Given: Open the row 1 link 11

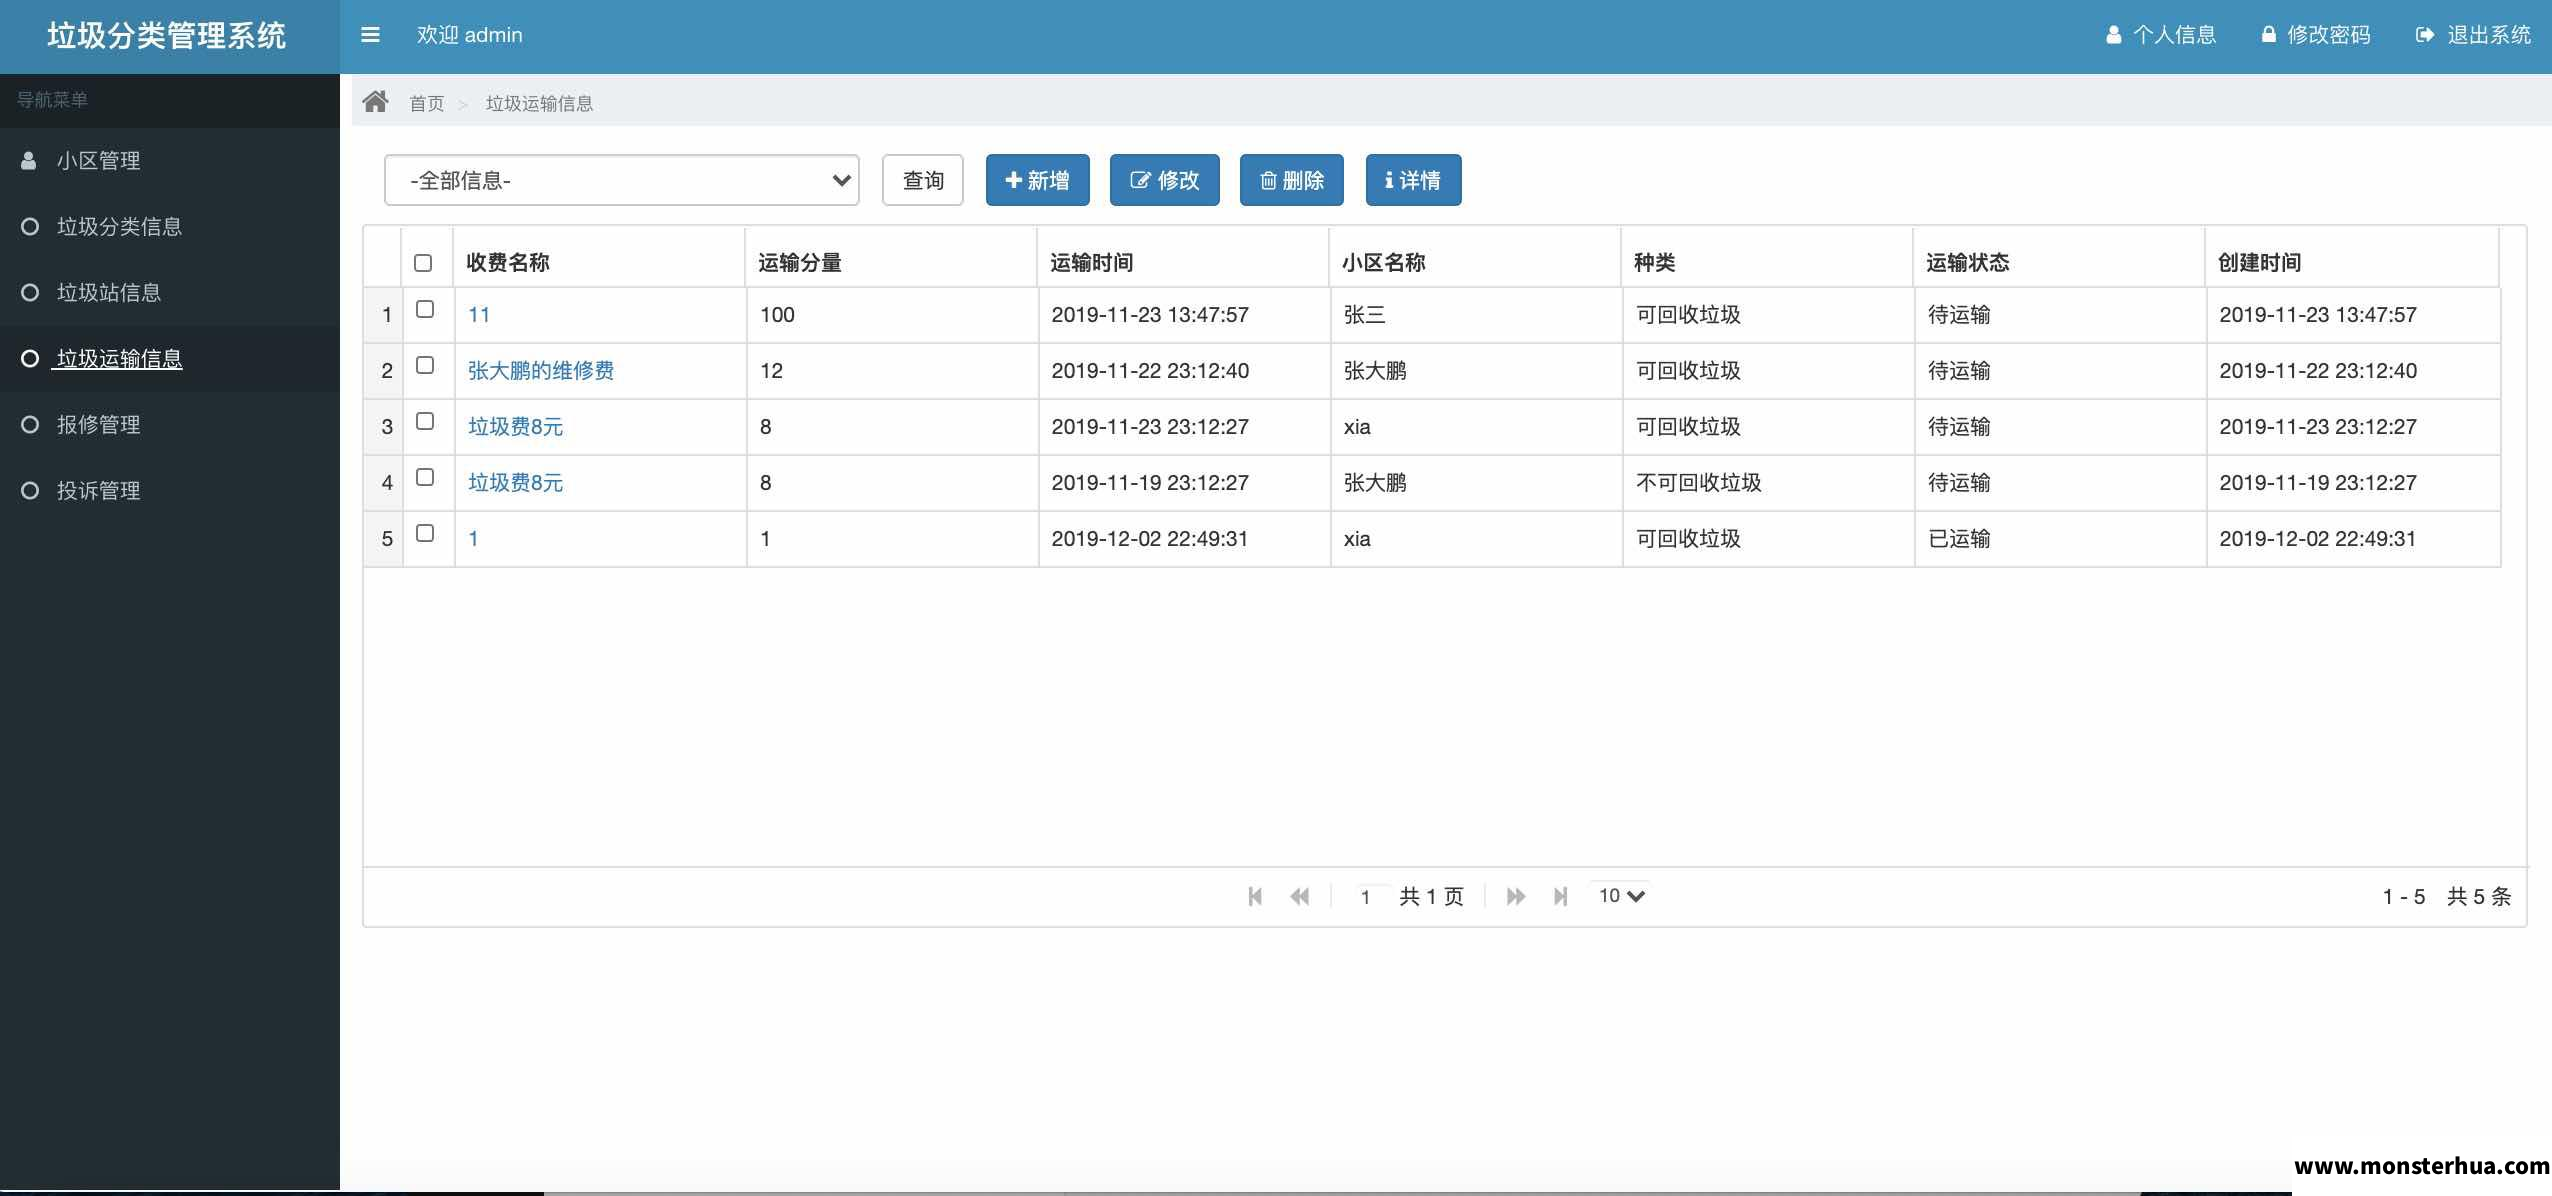Looking at the screenshot, I should point(479,314).
